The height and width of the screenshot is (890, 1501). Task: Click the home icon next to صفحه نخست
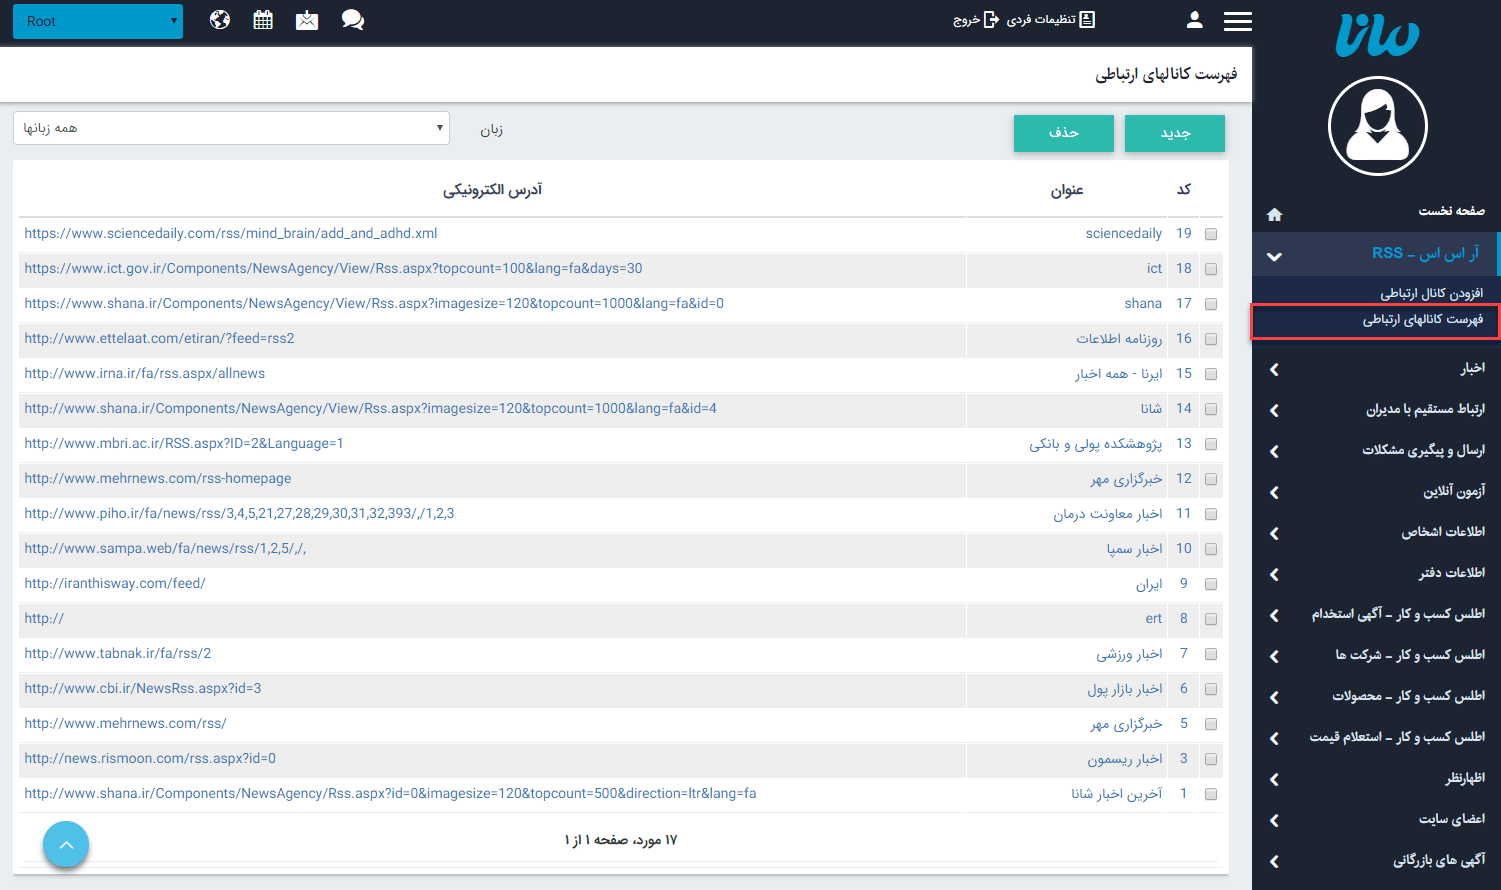(x=1274, y=213)
